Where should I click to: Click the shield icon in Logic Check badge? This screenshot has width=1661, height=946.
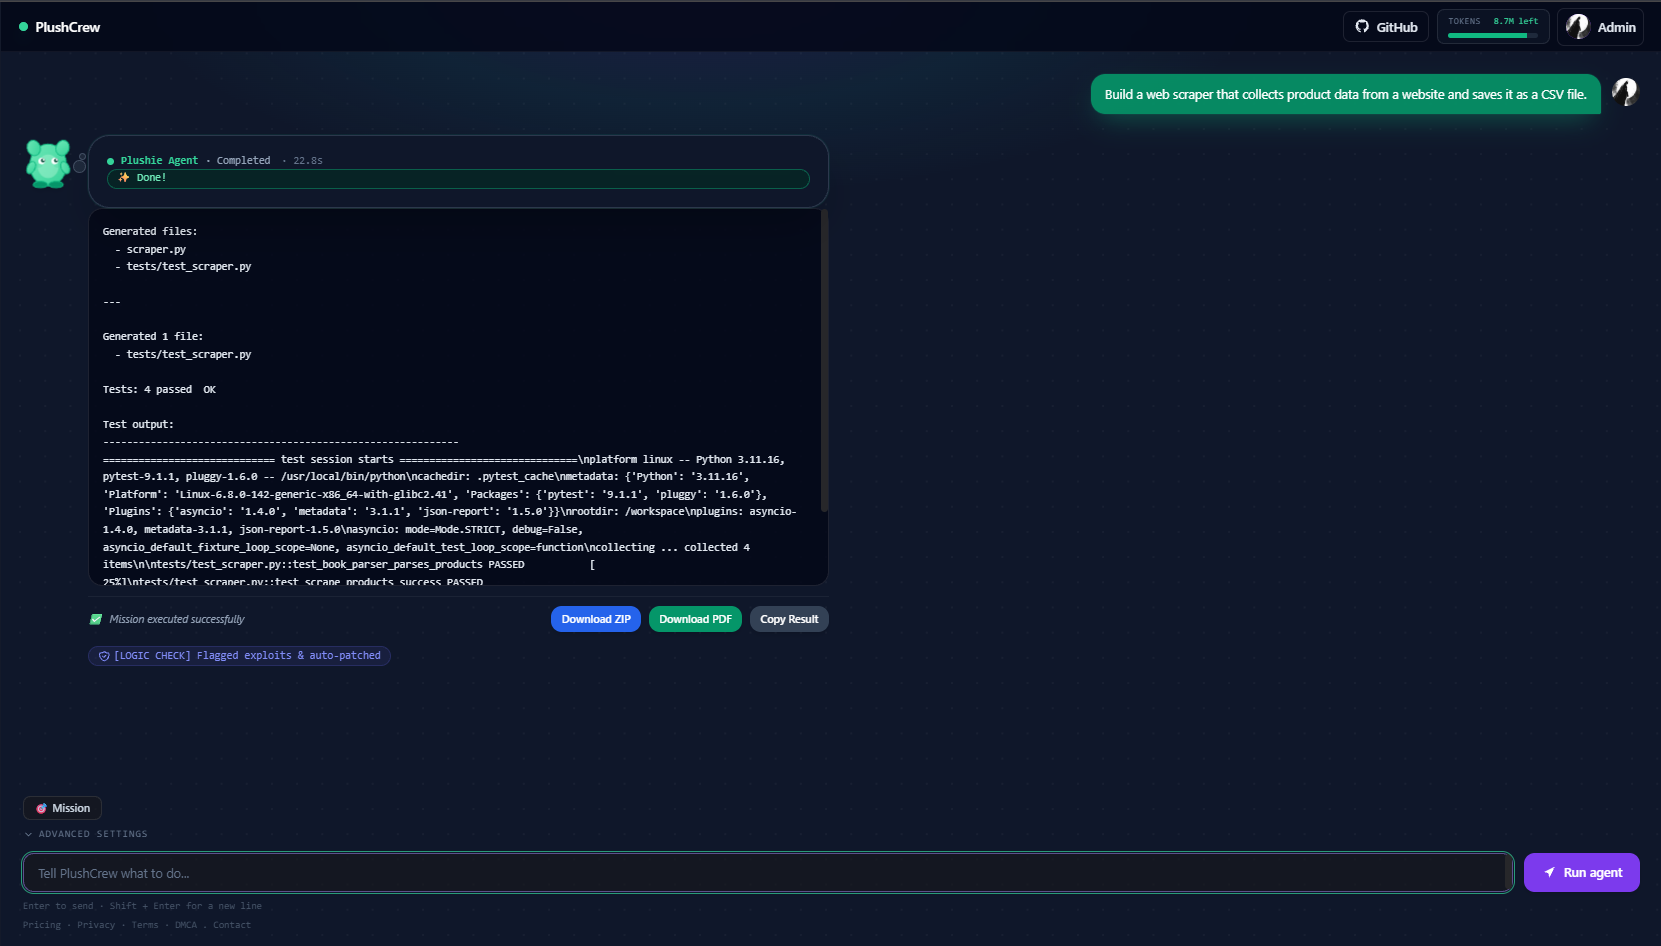point(104,656)
